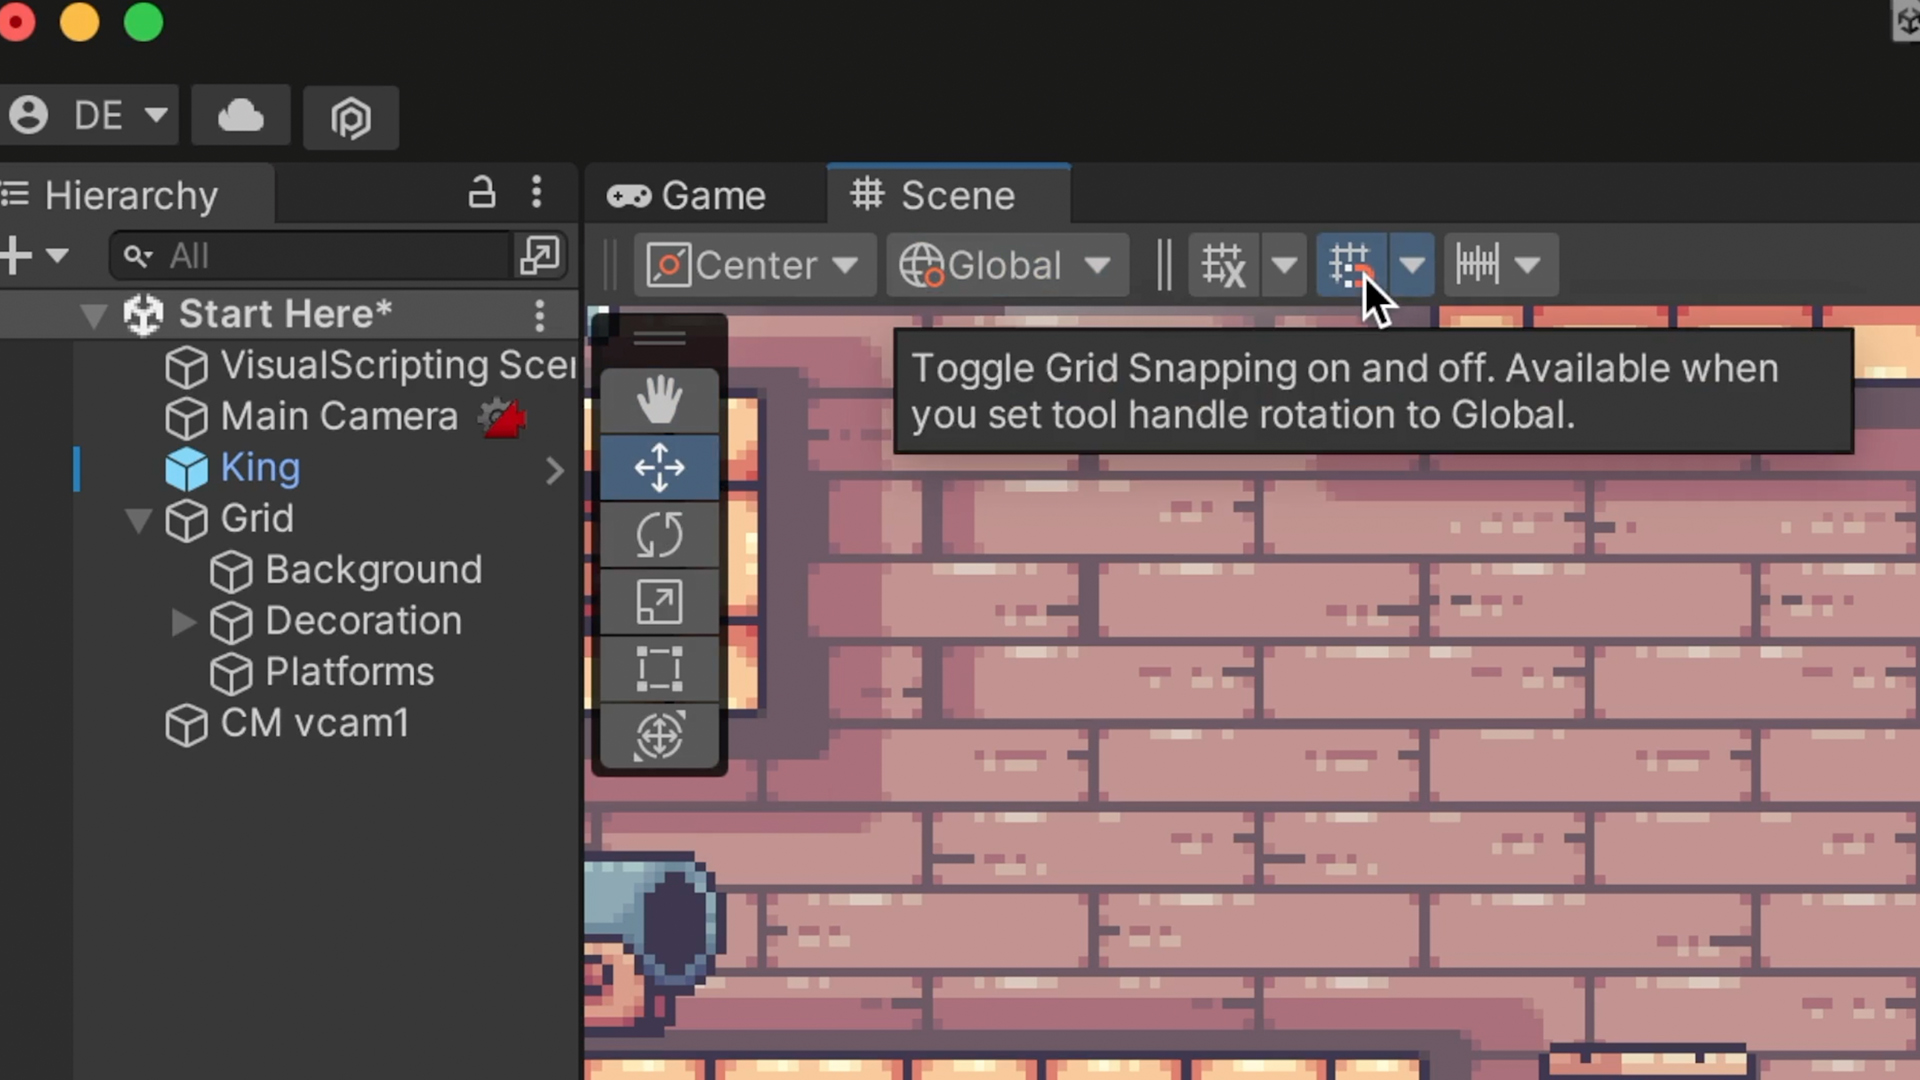Collapse the Start Here scene
The height and width of the screenshot is (1080, 1920).
(x=93, y=316)
